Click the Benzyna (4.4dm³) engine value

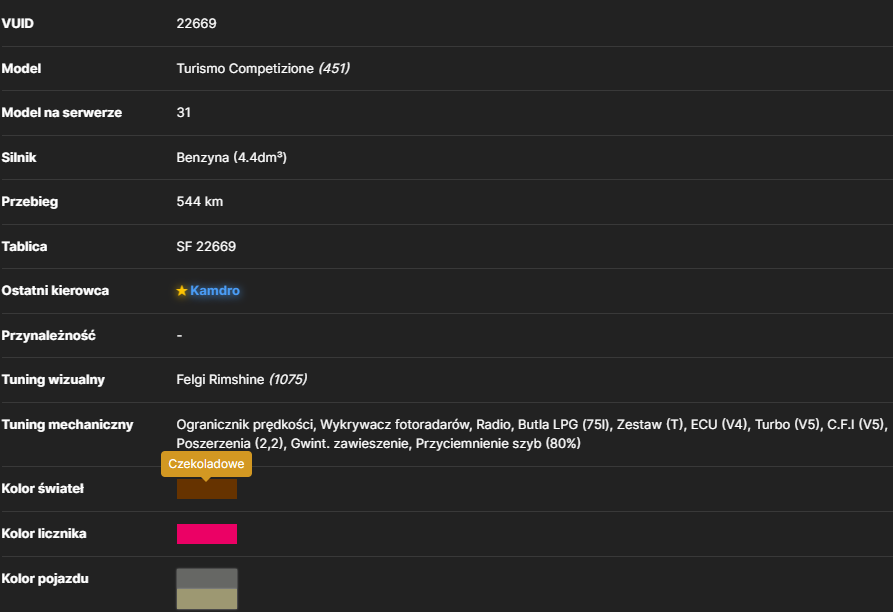pos(232,157)
